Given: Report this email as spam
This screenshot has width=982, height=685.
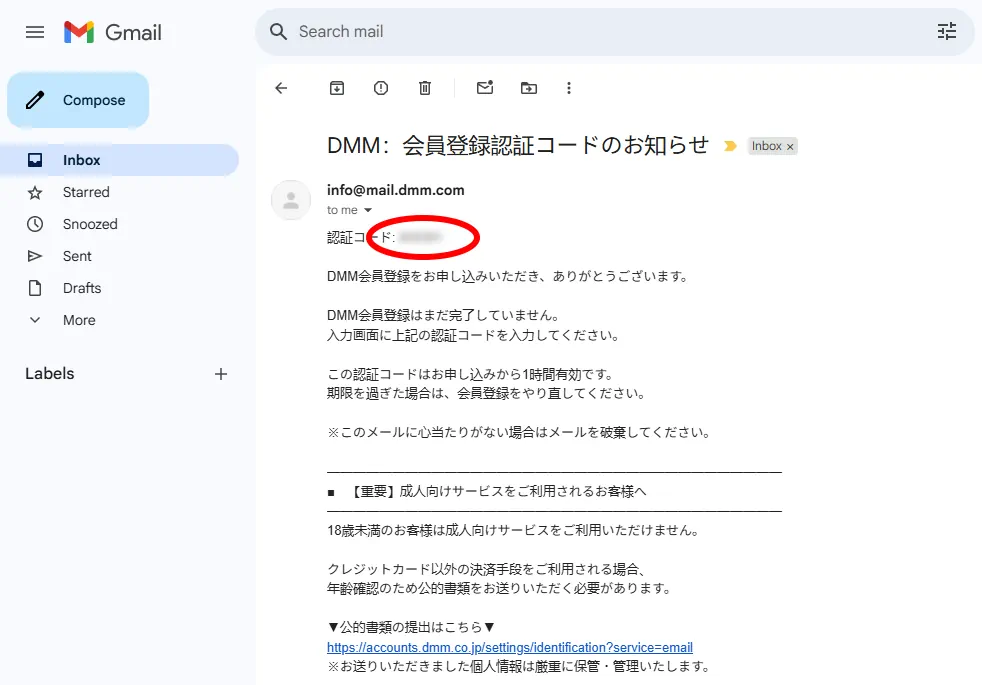Looking at the screenshot, I should click(381, 88).
